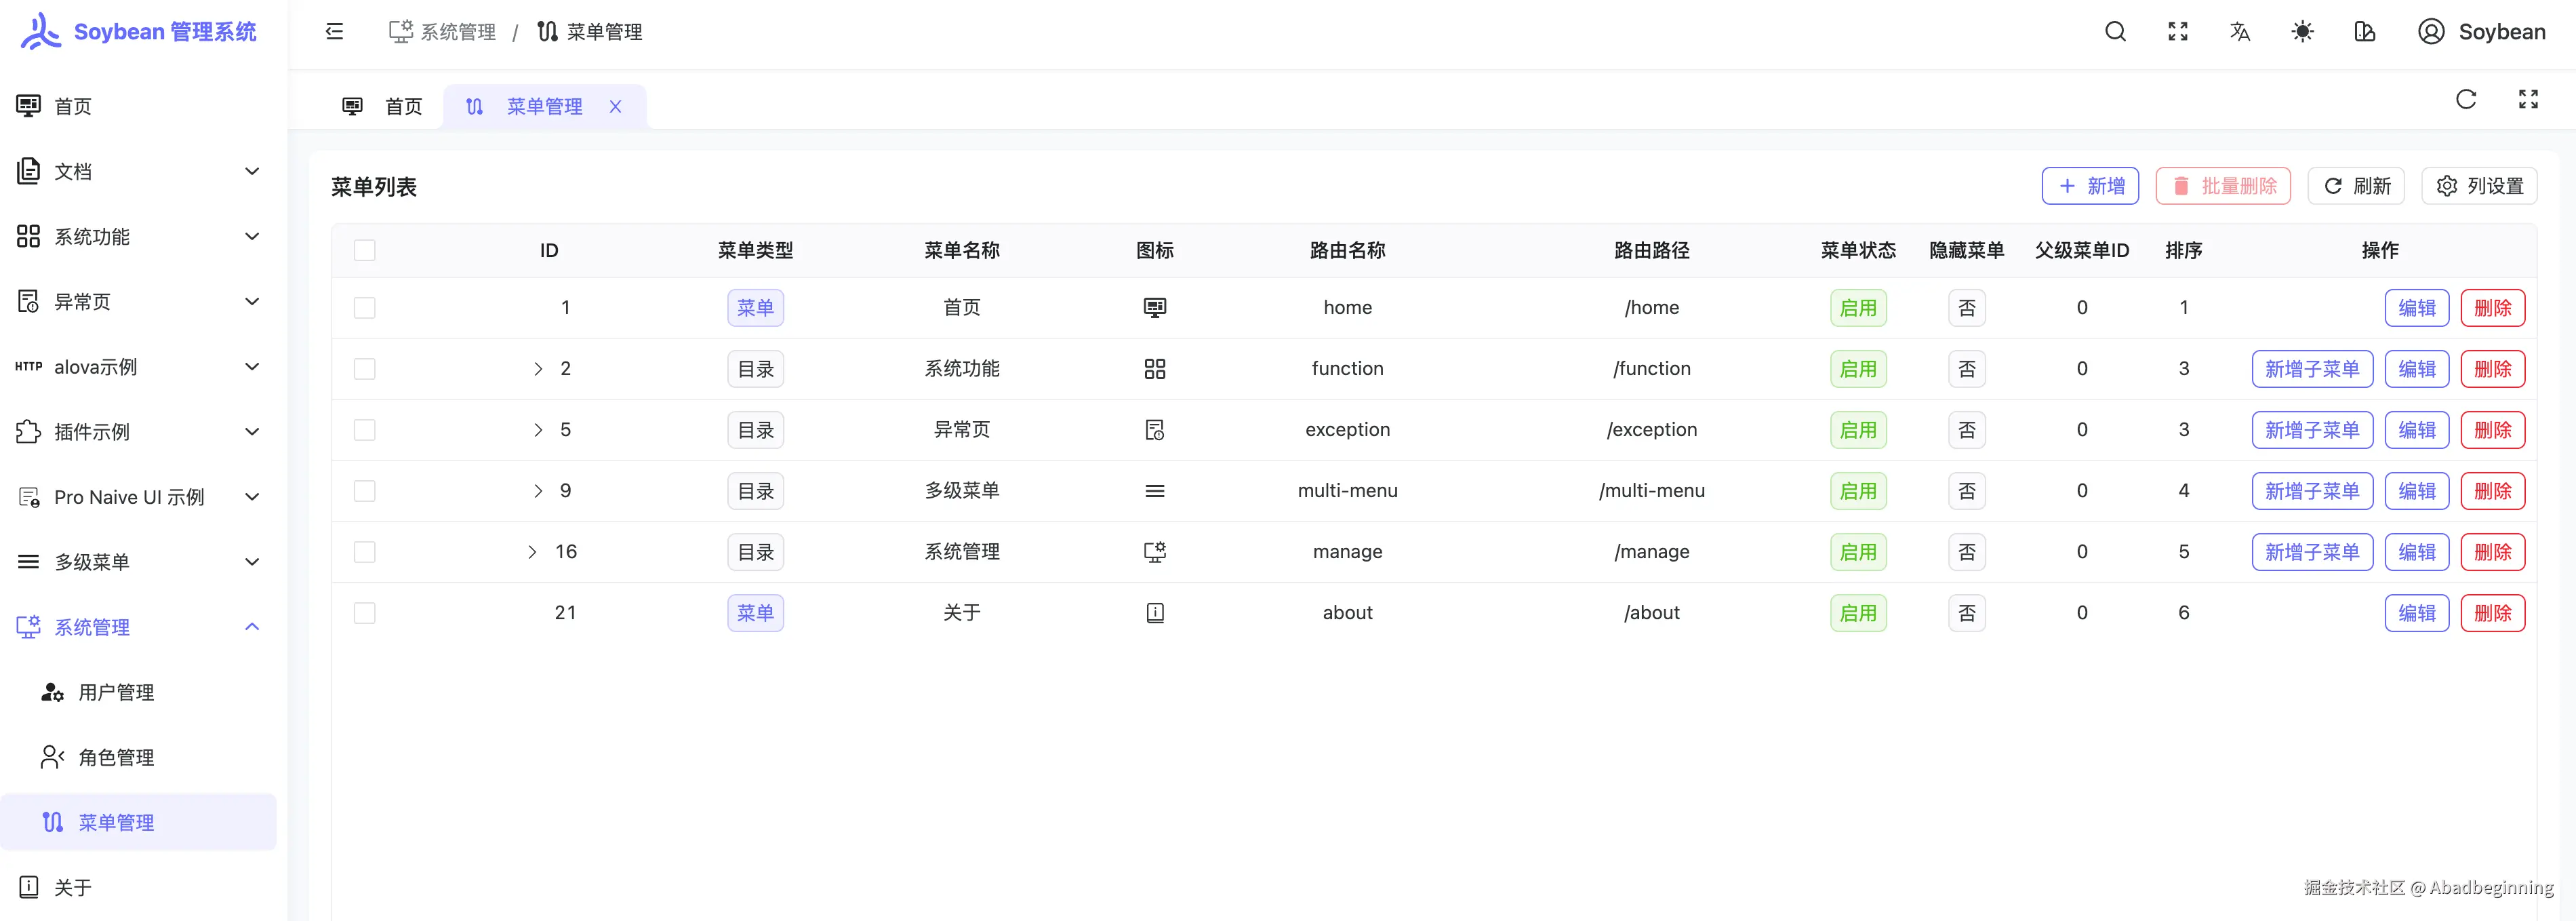Viewport: 2576px width, 921px height.
Task: Check the header select-all checkbox
Action: pyautogui.click(x=365, y=250)
